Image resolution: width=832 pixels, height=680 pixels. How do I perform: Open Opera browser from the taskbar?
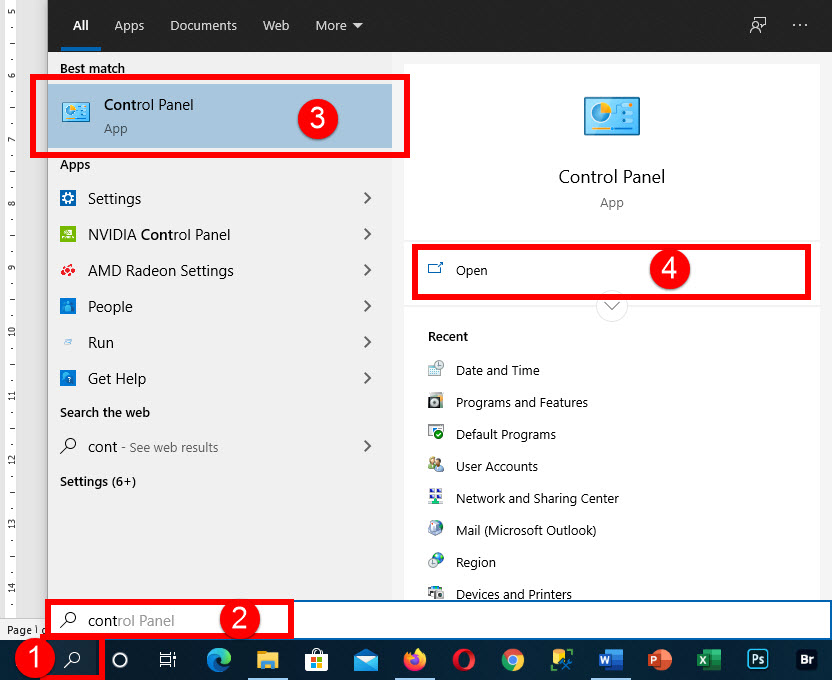pos(463,660)
